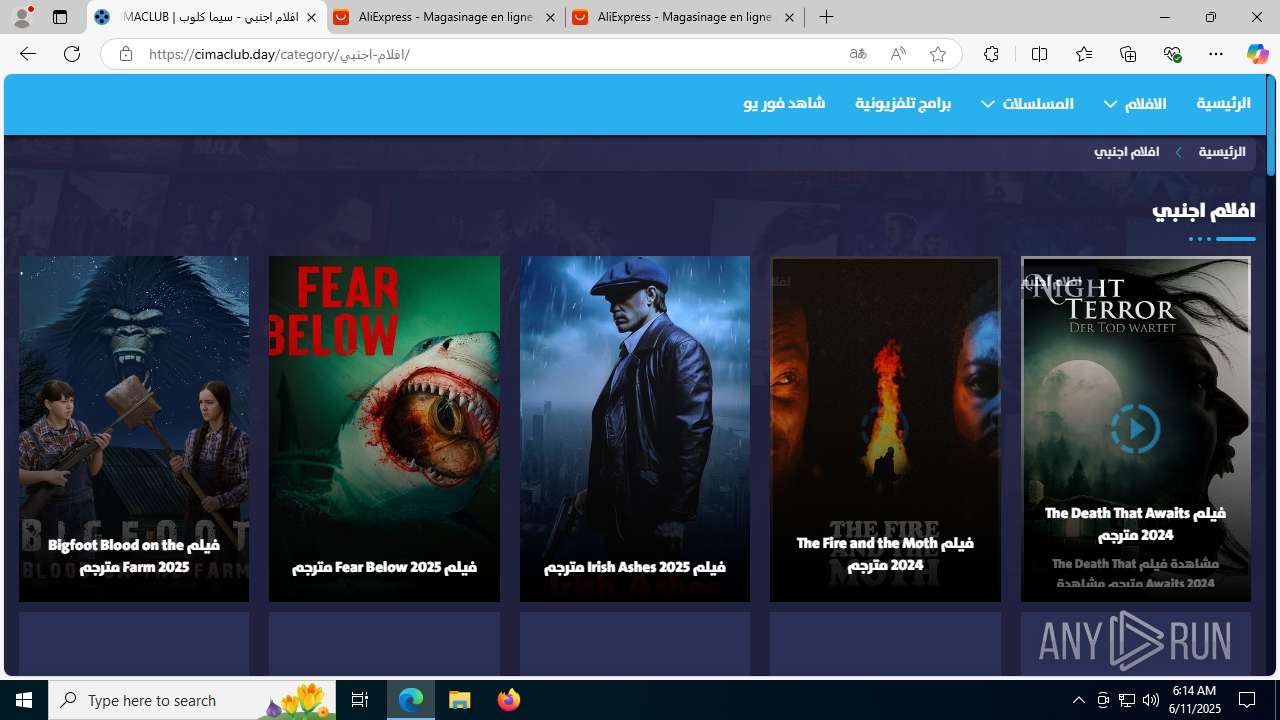Open Irish Ashes 2025 movie poster

tap(635, 429)
